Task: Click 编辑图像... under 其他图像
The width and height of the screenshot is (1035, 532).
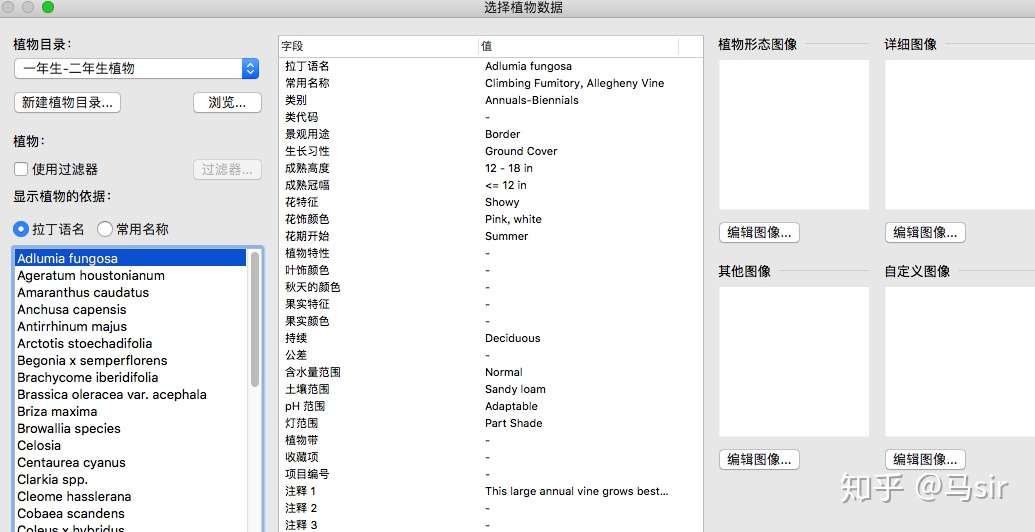Action: [759, 459]
